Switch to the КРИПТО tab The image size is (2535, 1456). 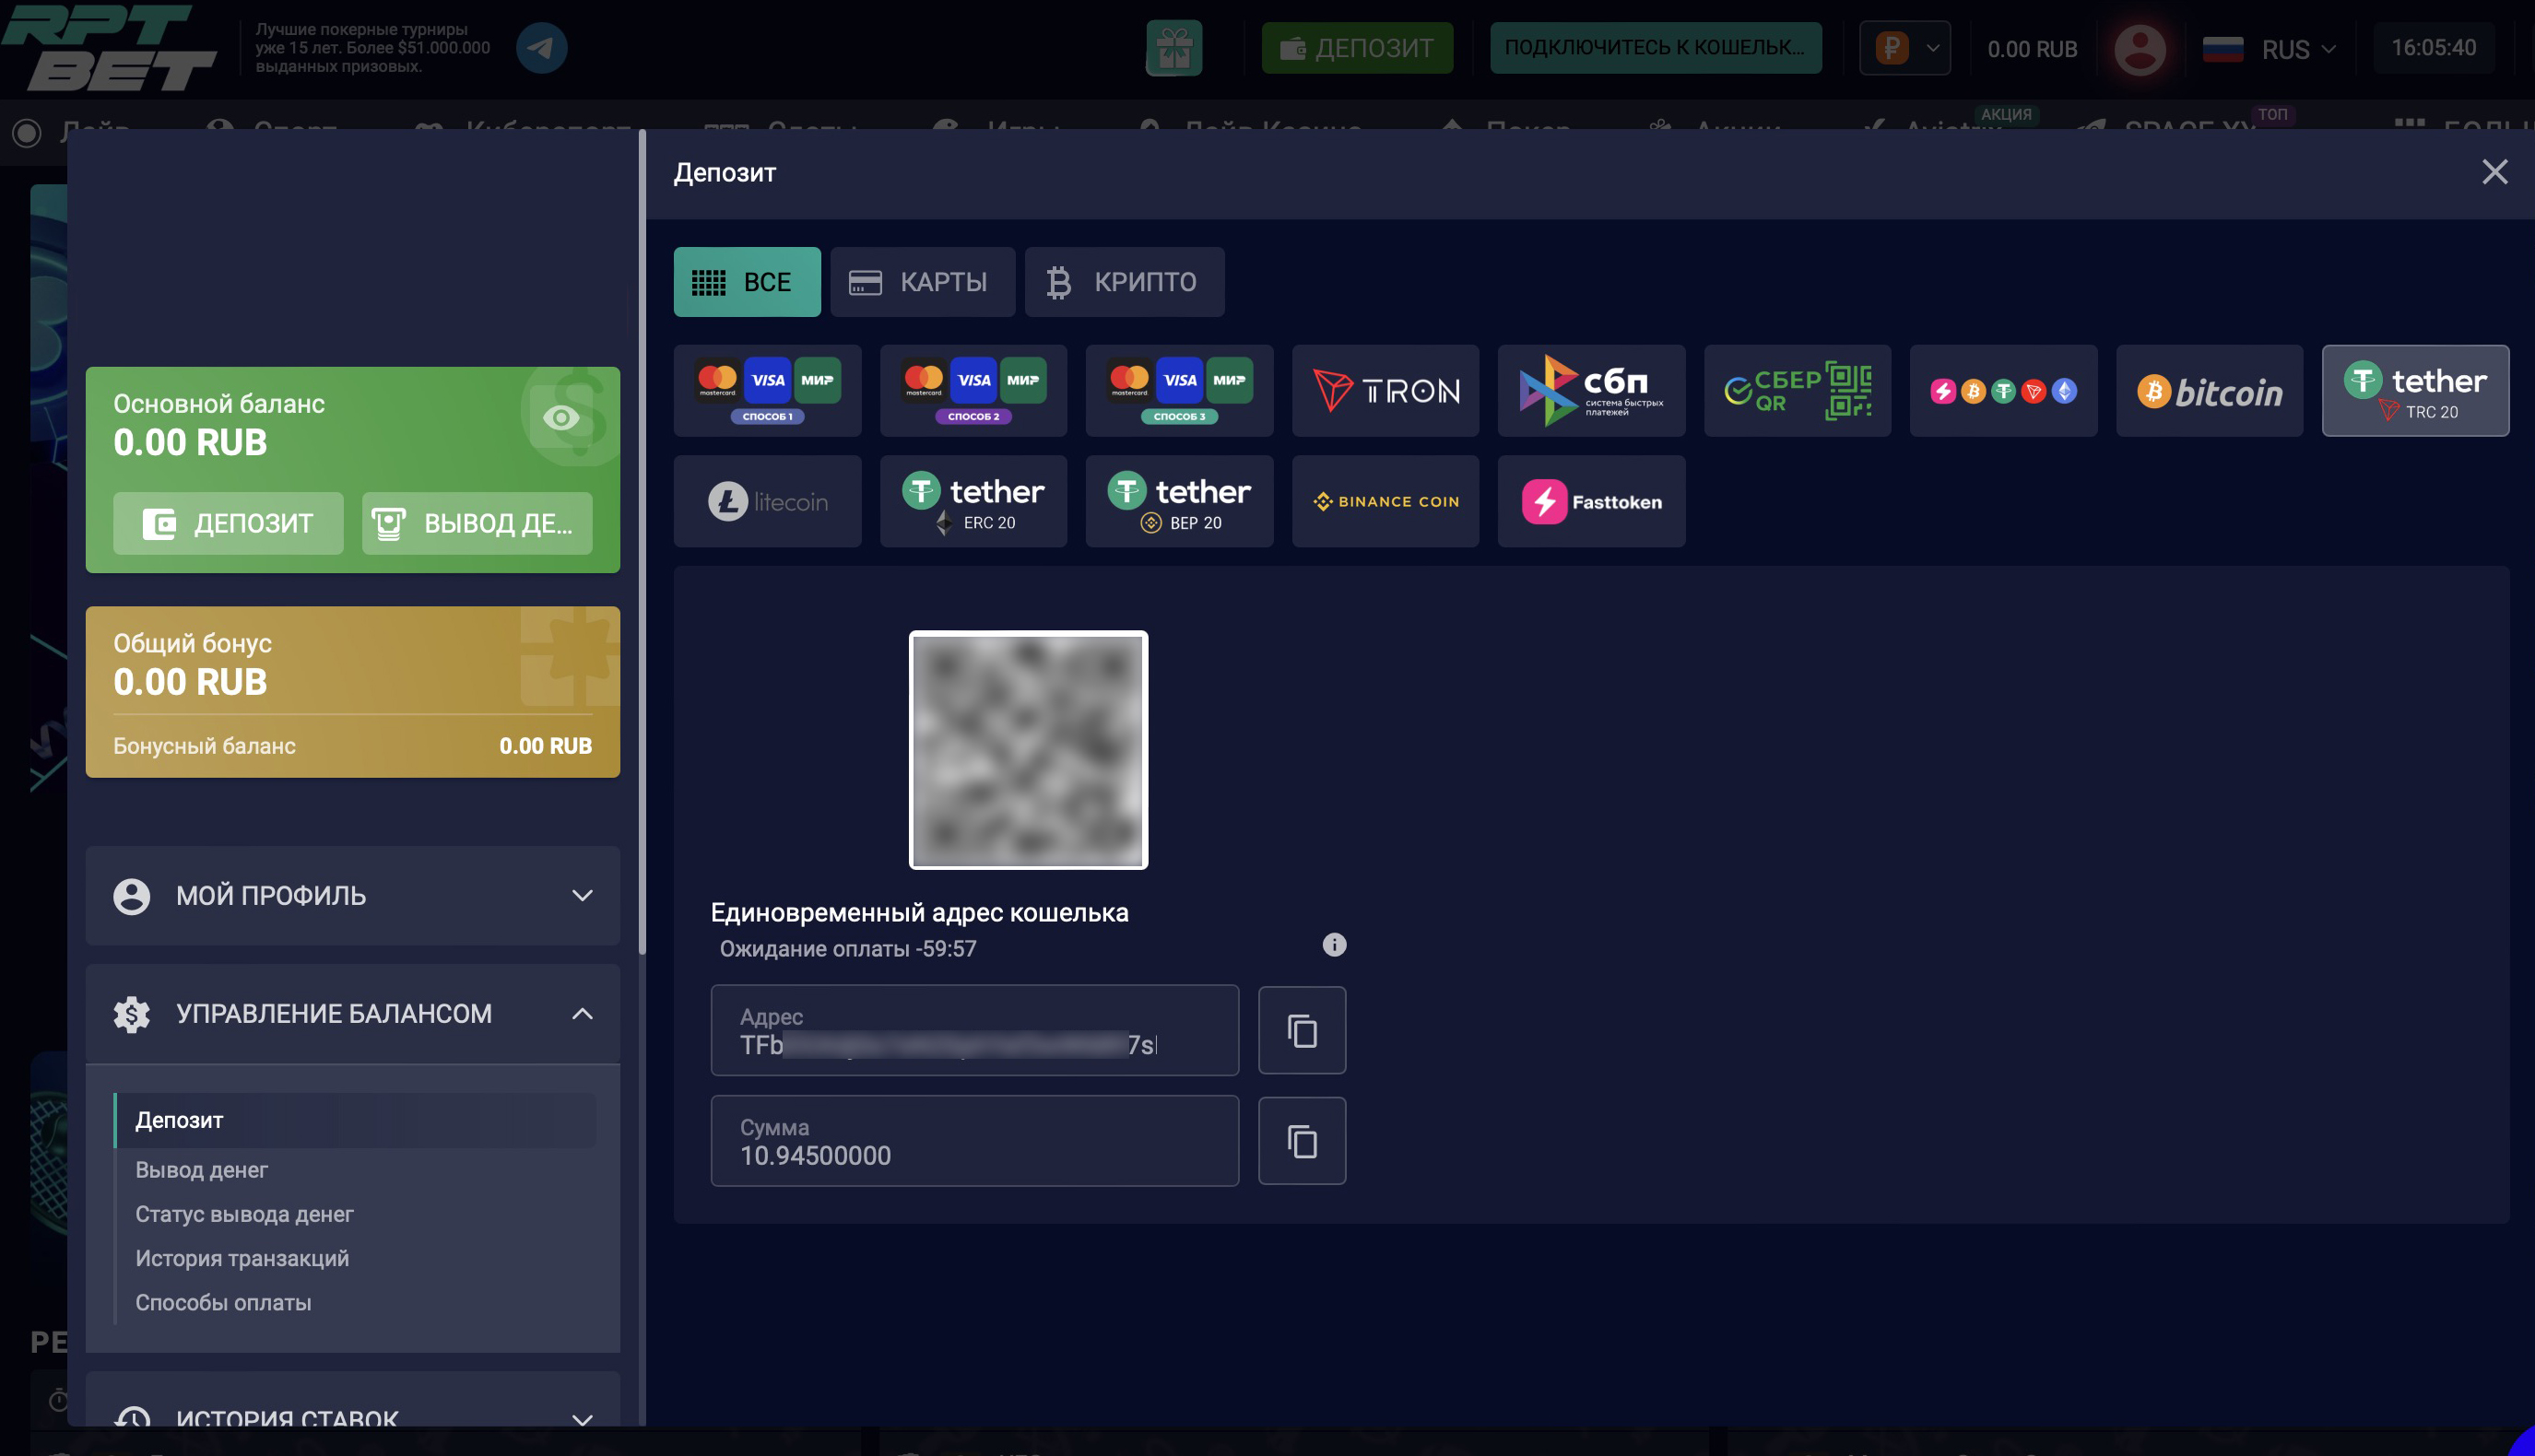coord(1124,282)
